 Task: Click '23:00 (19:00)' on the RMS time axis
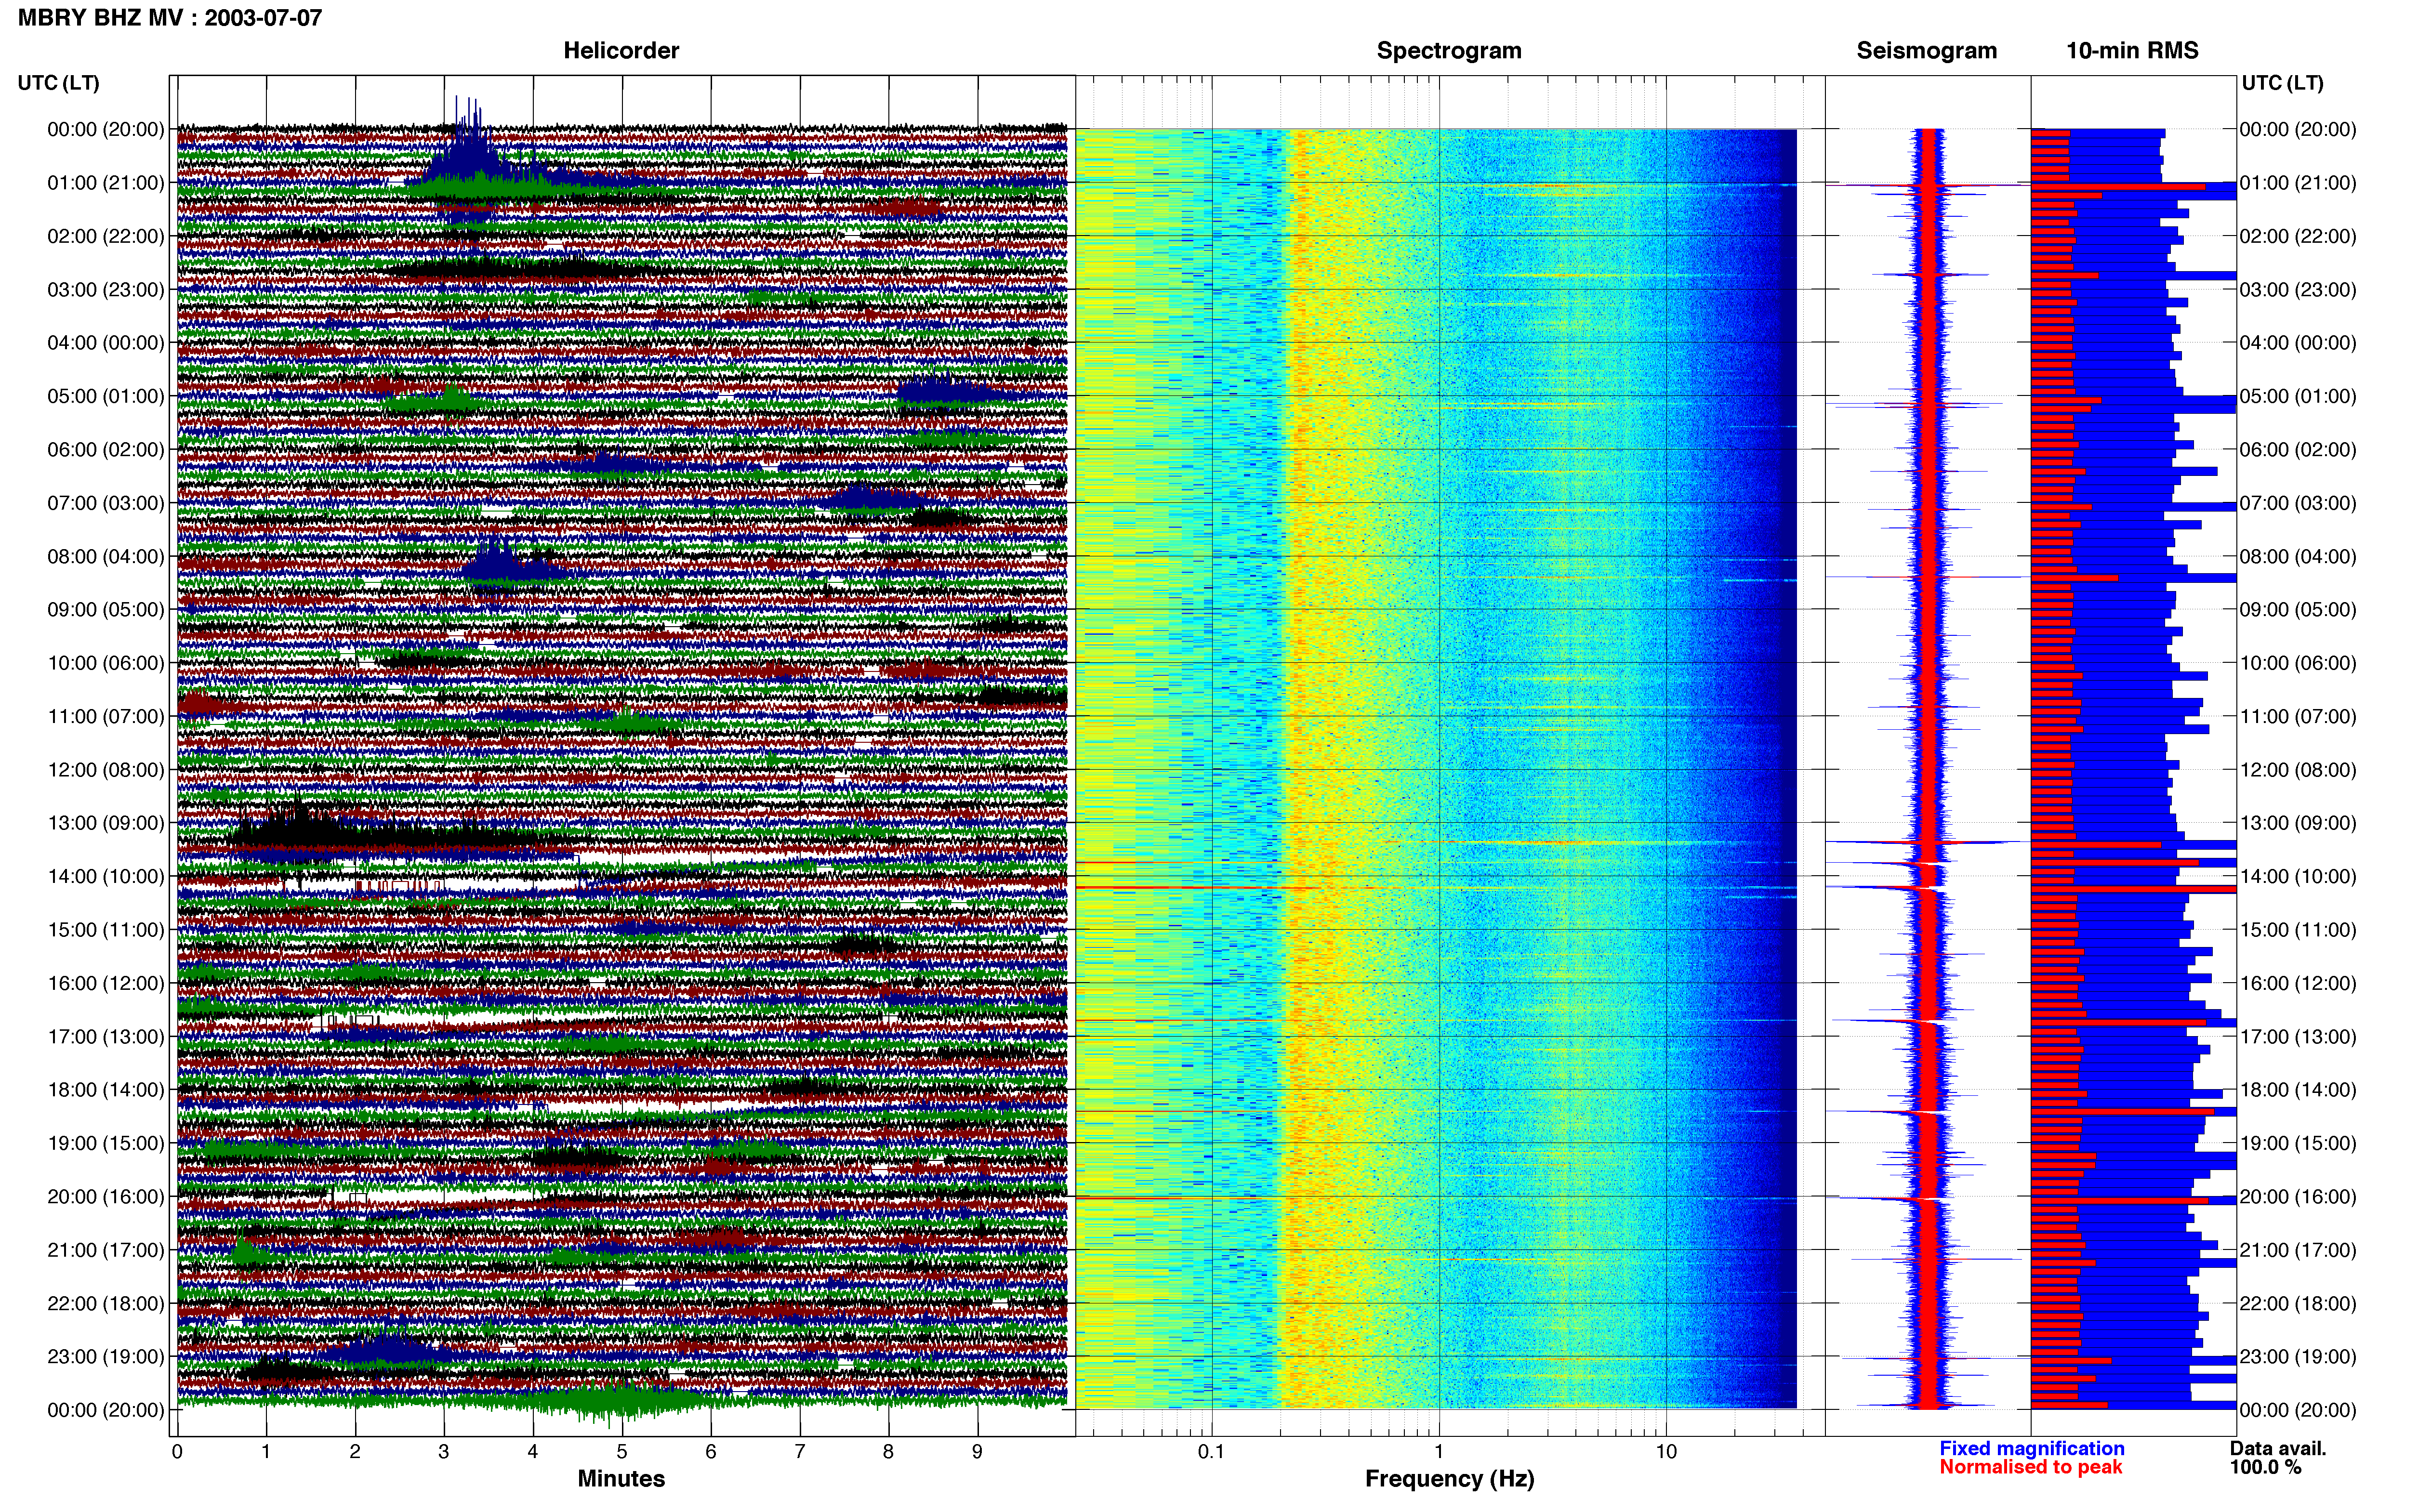(2298, 1357)
